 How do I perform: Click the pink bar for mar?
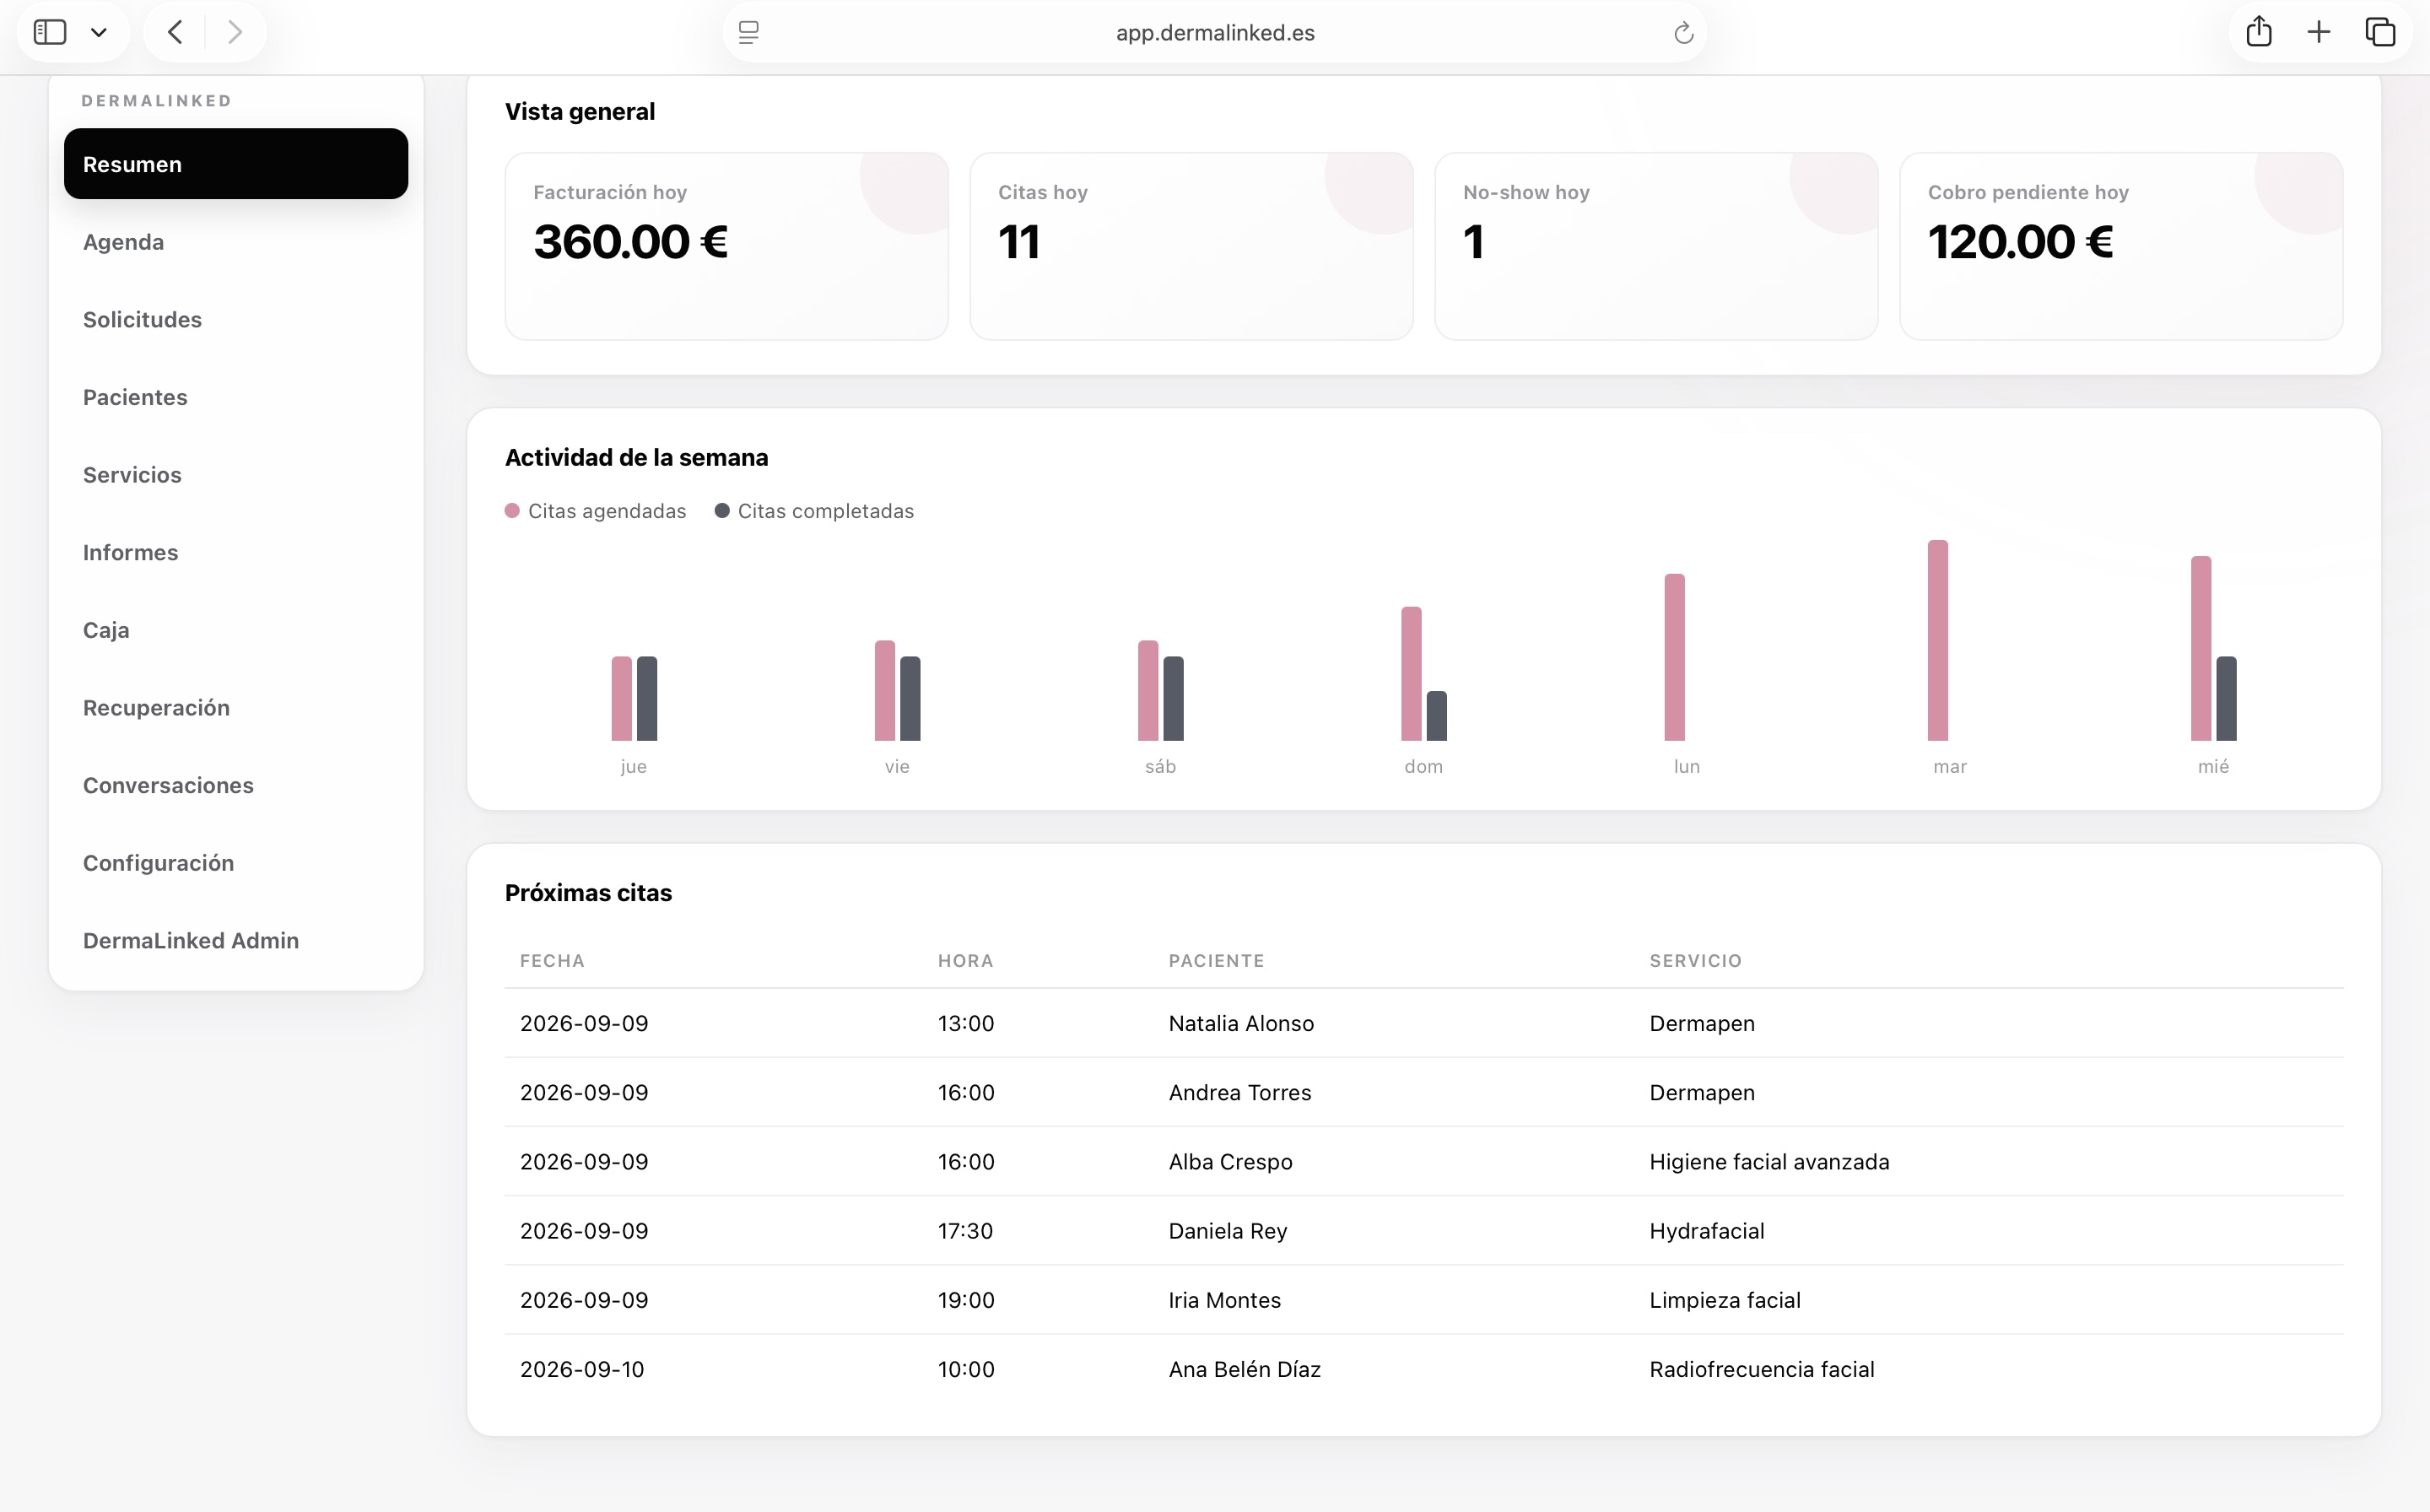[x=1938, y=640]
